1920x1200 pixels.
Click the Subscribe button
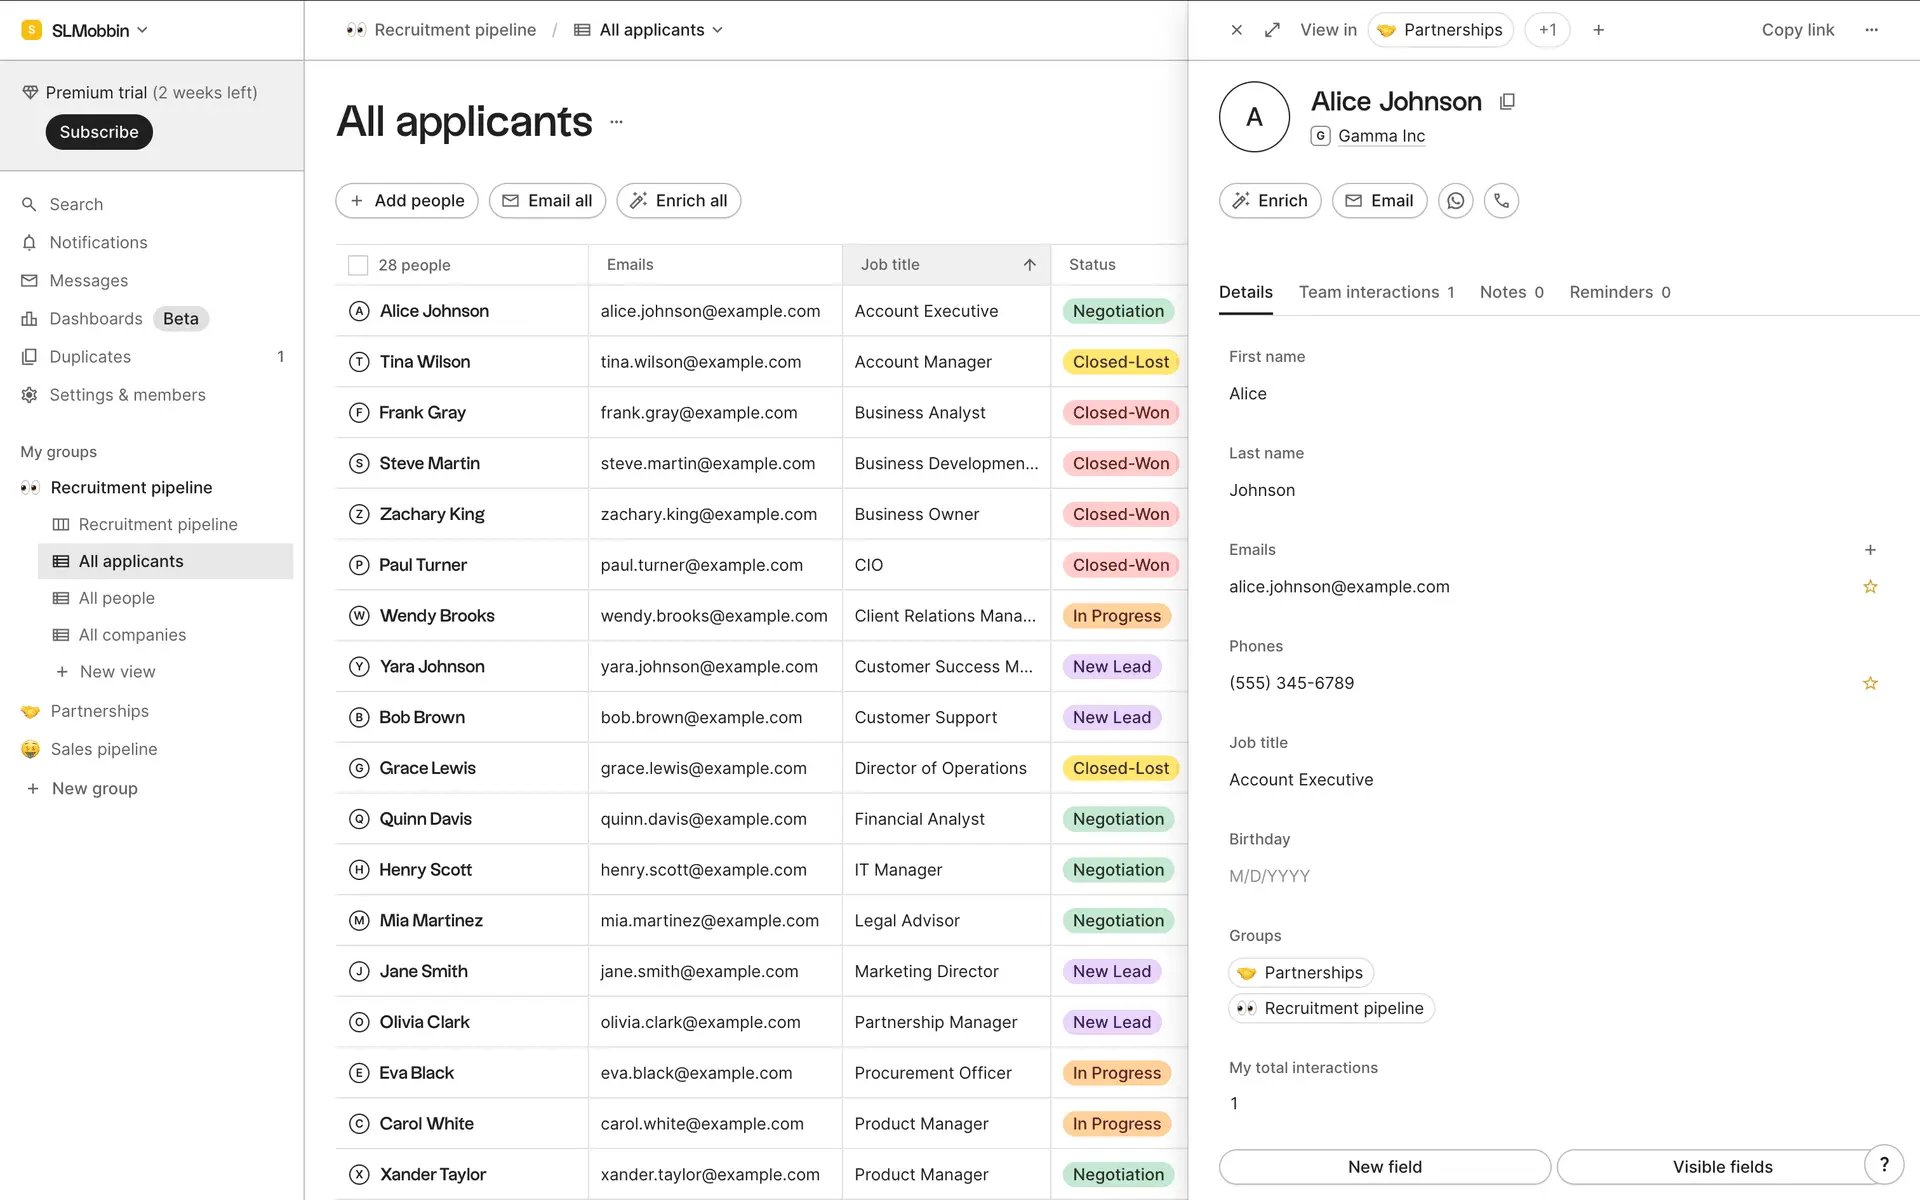(99, 132)
